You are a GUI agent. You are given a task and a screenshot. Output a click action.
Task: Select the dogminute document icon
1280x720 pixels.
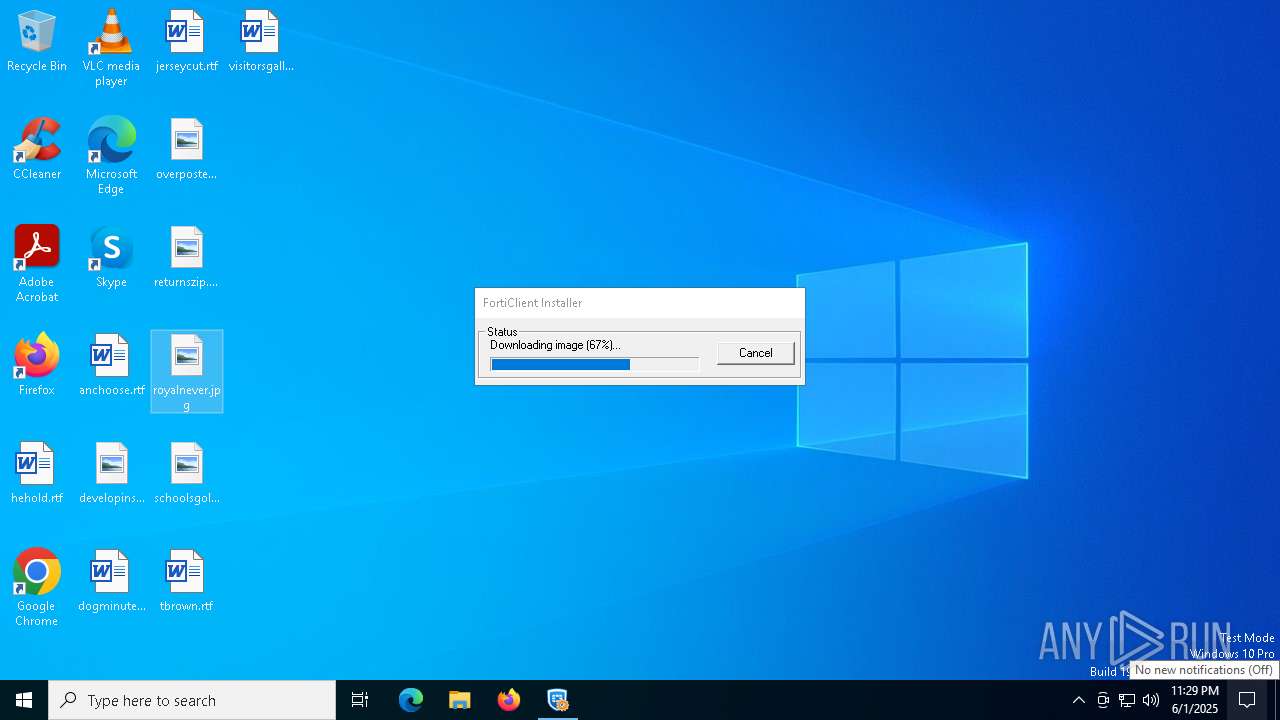pos(111,582)
